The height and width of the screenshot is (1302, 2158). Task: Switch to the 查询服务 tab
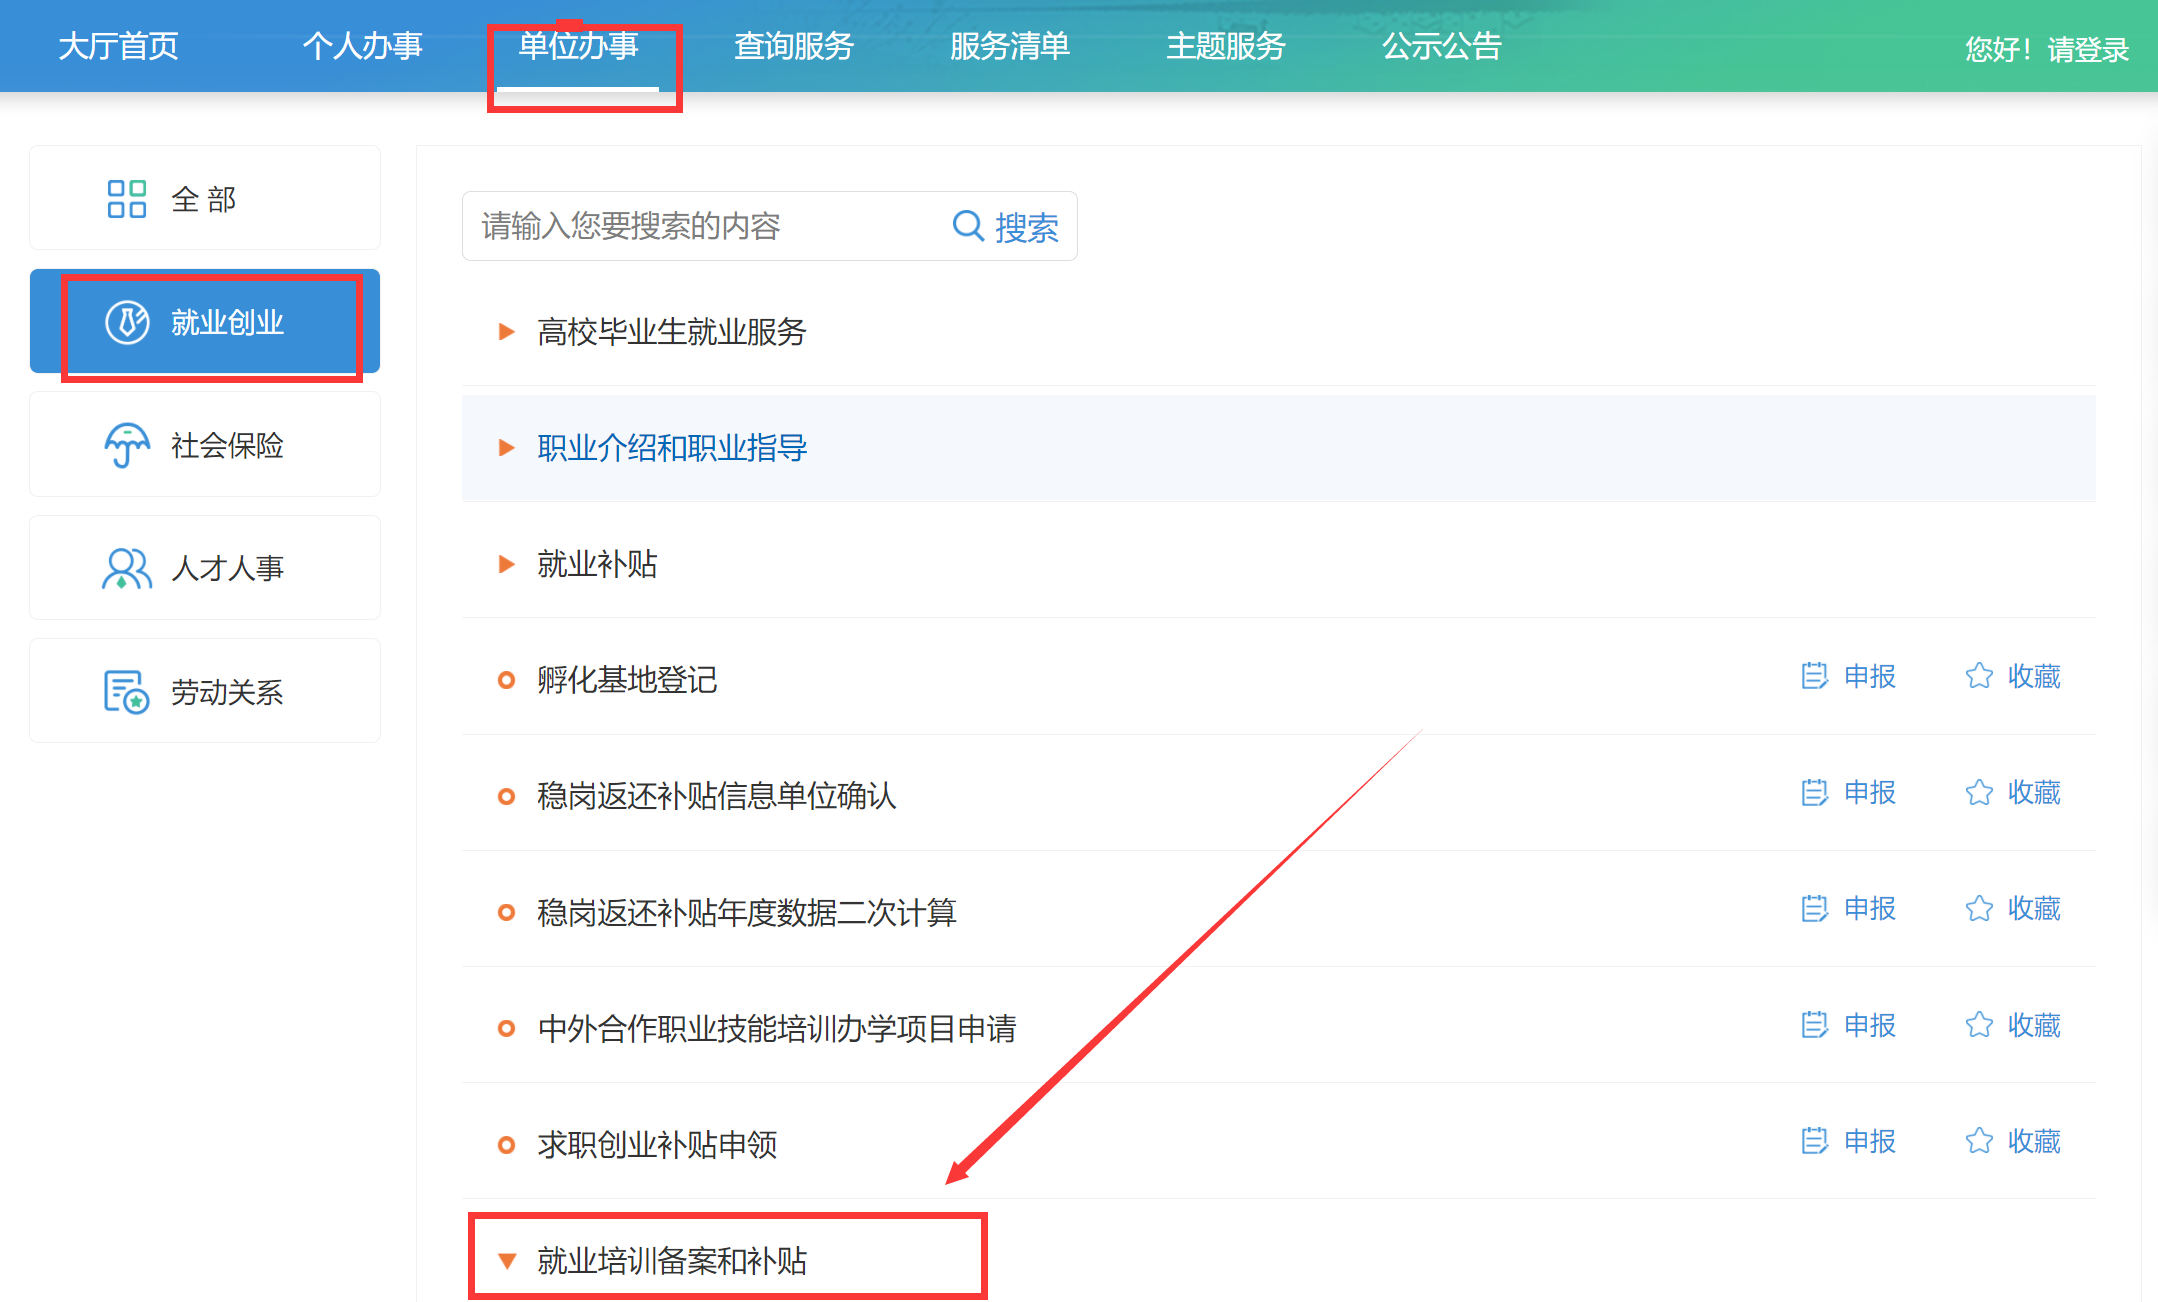click(x=793, y=46)
